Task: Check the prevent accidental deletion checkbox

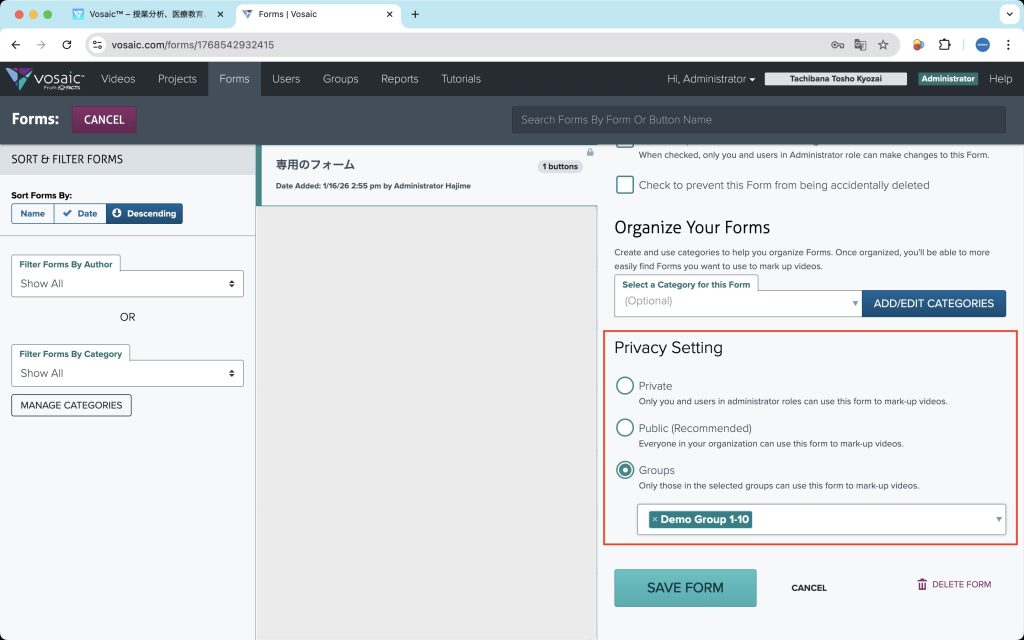Action: [625, 185]
